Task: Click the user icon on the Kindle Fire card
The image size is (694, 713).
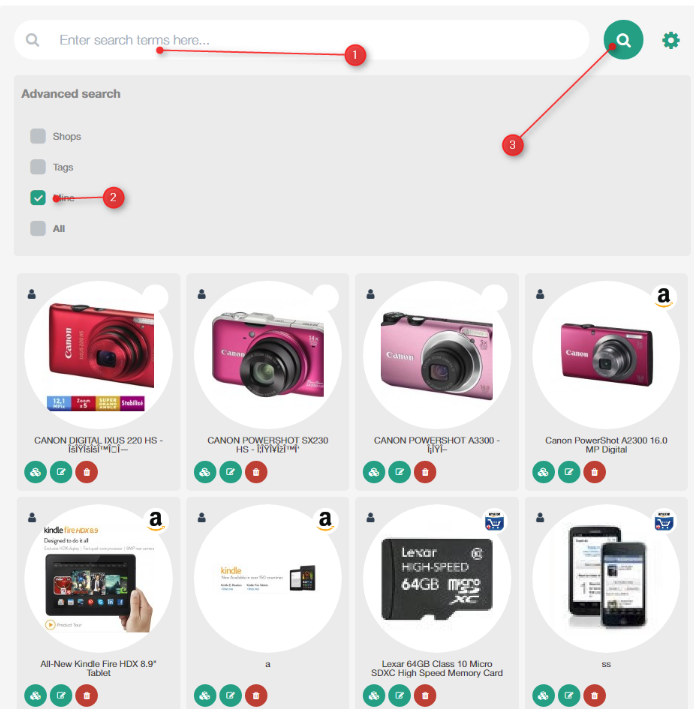Action: pyautogui.click(x=32, y=517)
